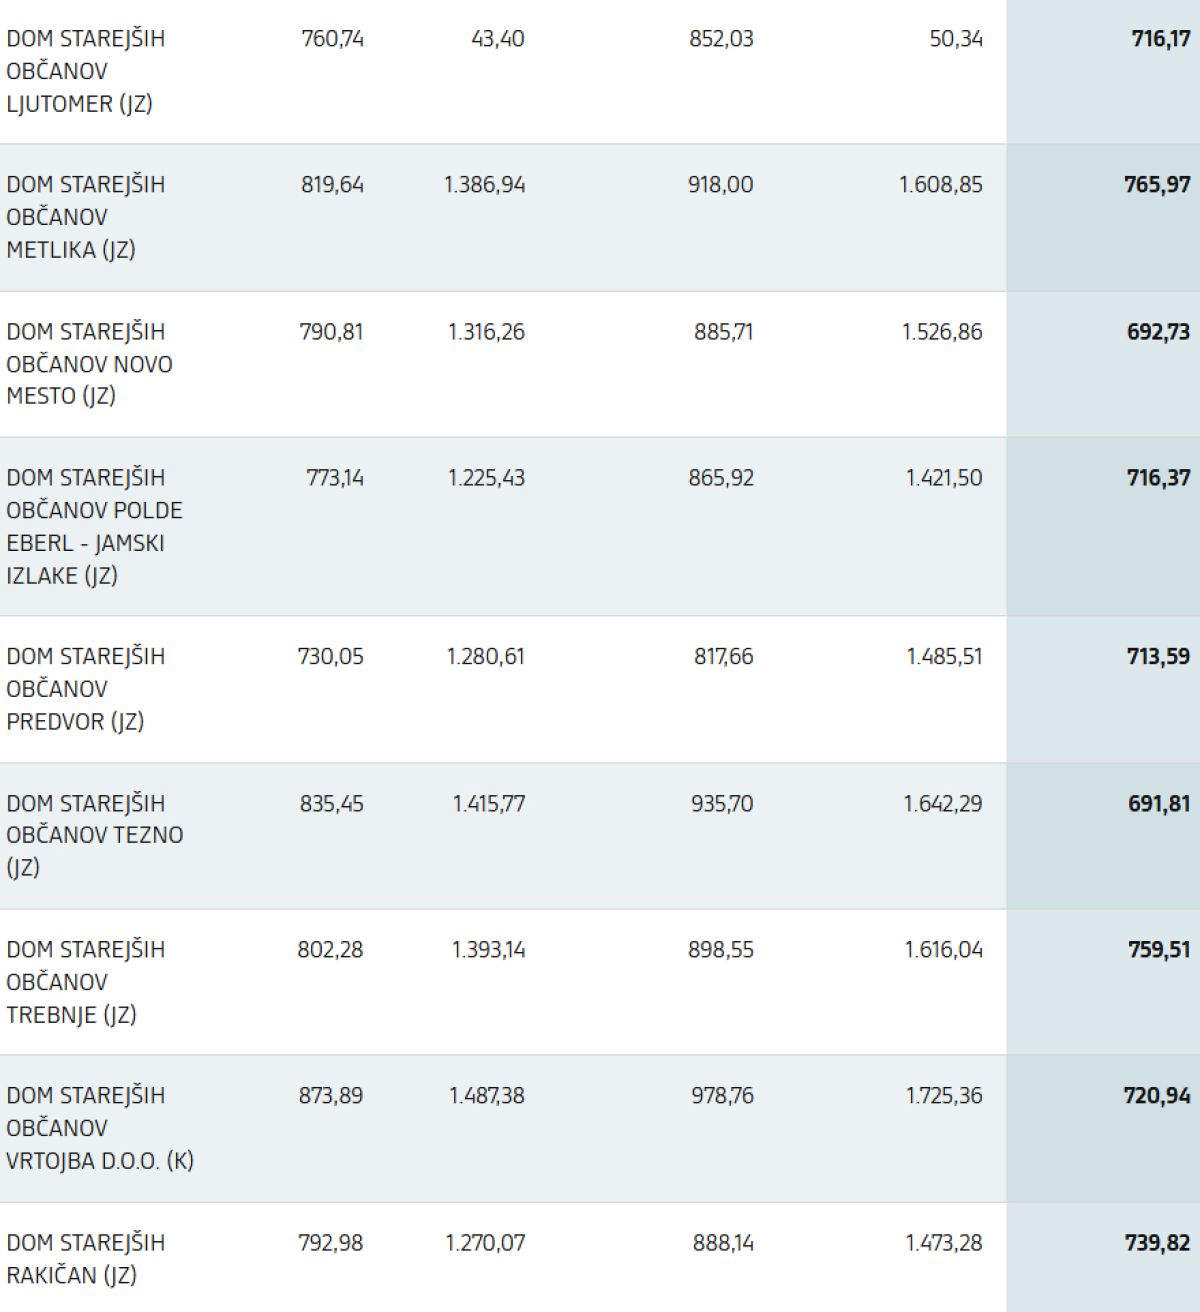Click the DOM STAREJŠIH OBČANOV TREBNJE (JZ) name
The width and height of the screenshot is (1200, 1312).
(86, 982)
